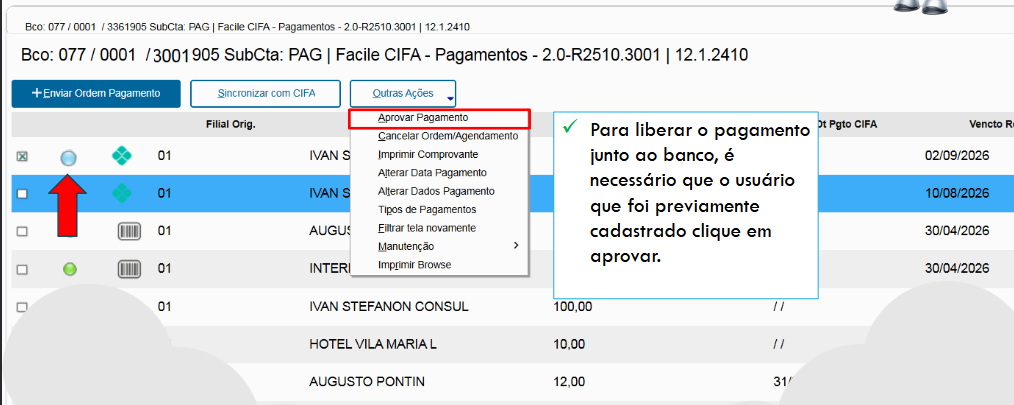
Task: Choose Alterar Data Pagamento option
Action: [x=432, y=173]
